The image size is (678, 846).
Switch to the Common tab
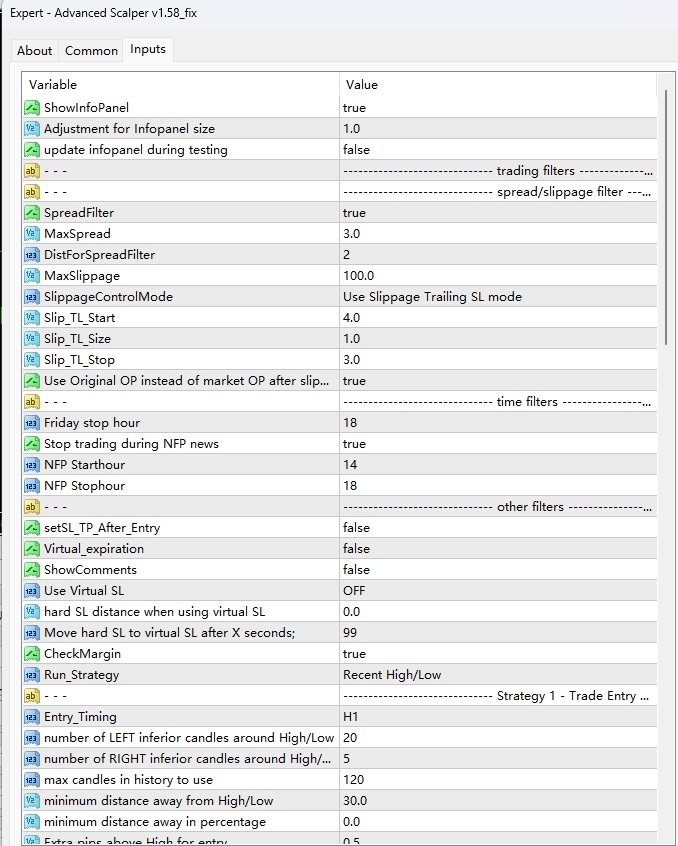[x=91, y=50]
